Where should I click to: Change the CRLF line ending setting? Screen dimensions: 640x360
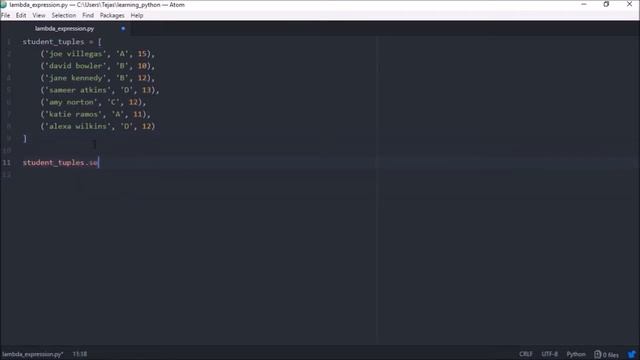point(526,354)
